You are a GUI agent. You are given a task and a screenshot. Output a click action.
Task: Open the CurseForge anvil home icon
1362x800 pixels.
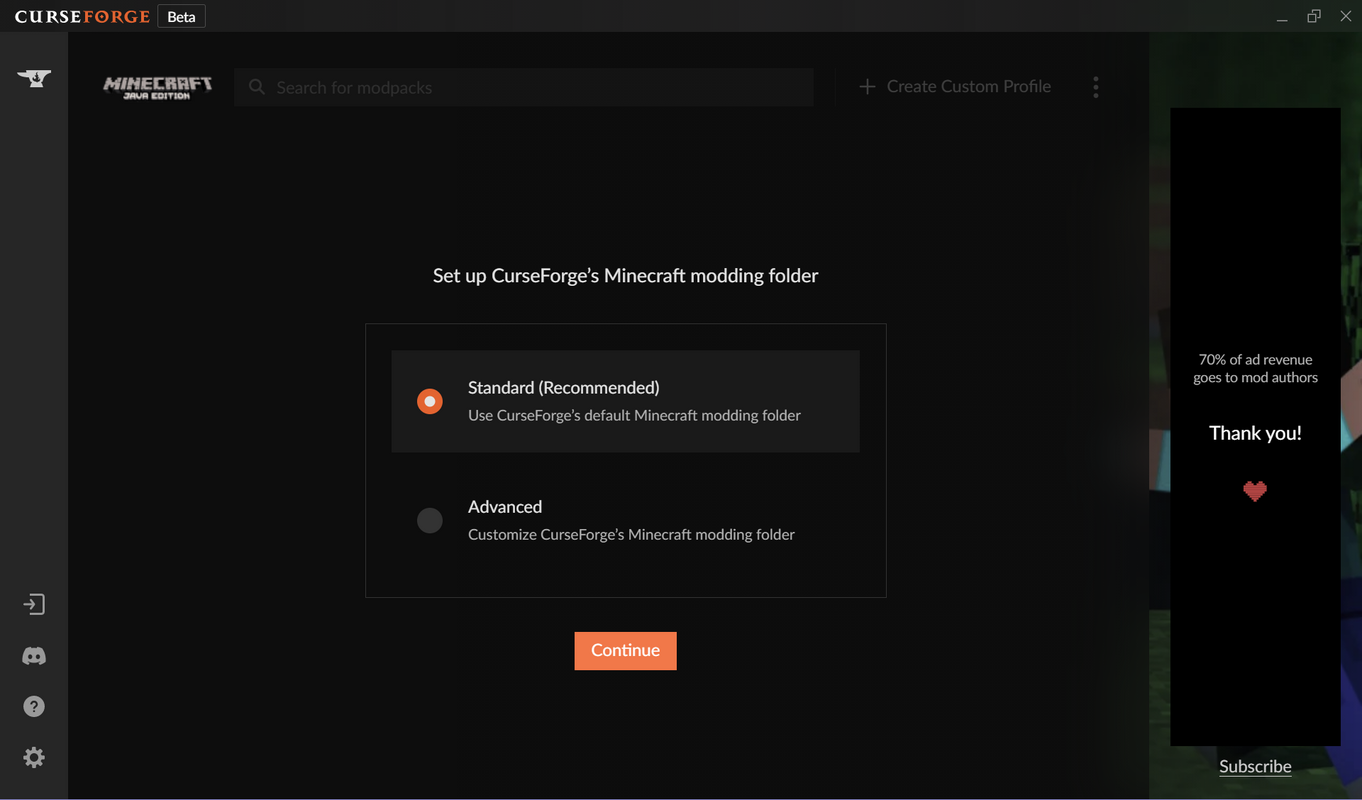pyautogui.click(x=34, y=78)
